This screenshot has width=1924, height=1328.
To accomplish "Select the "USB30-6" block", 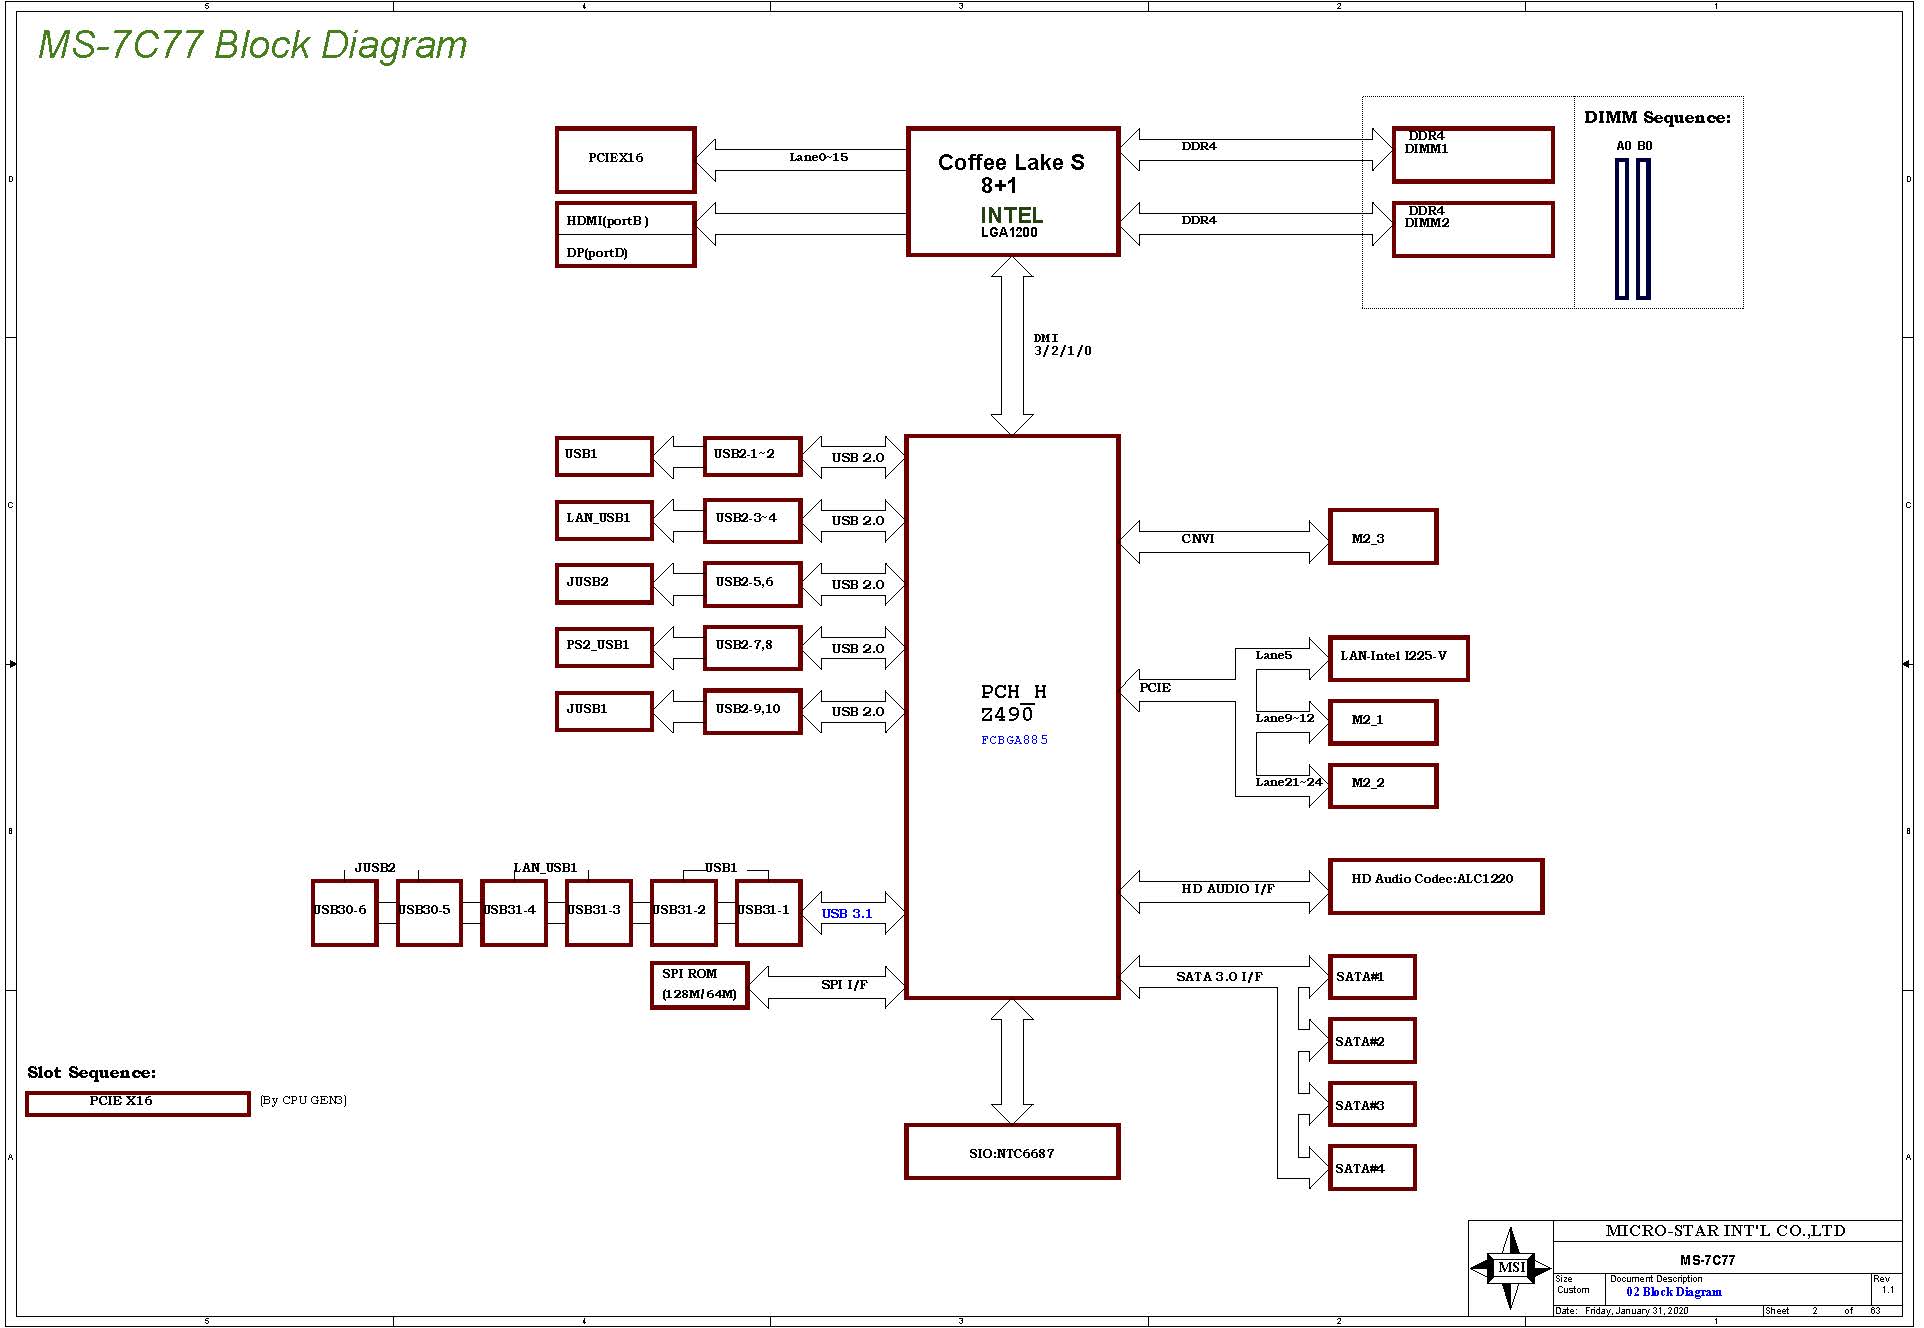I will coord(345,912).
